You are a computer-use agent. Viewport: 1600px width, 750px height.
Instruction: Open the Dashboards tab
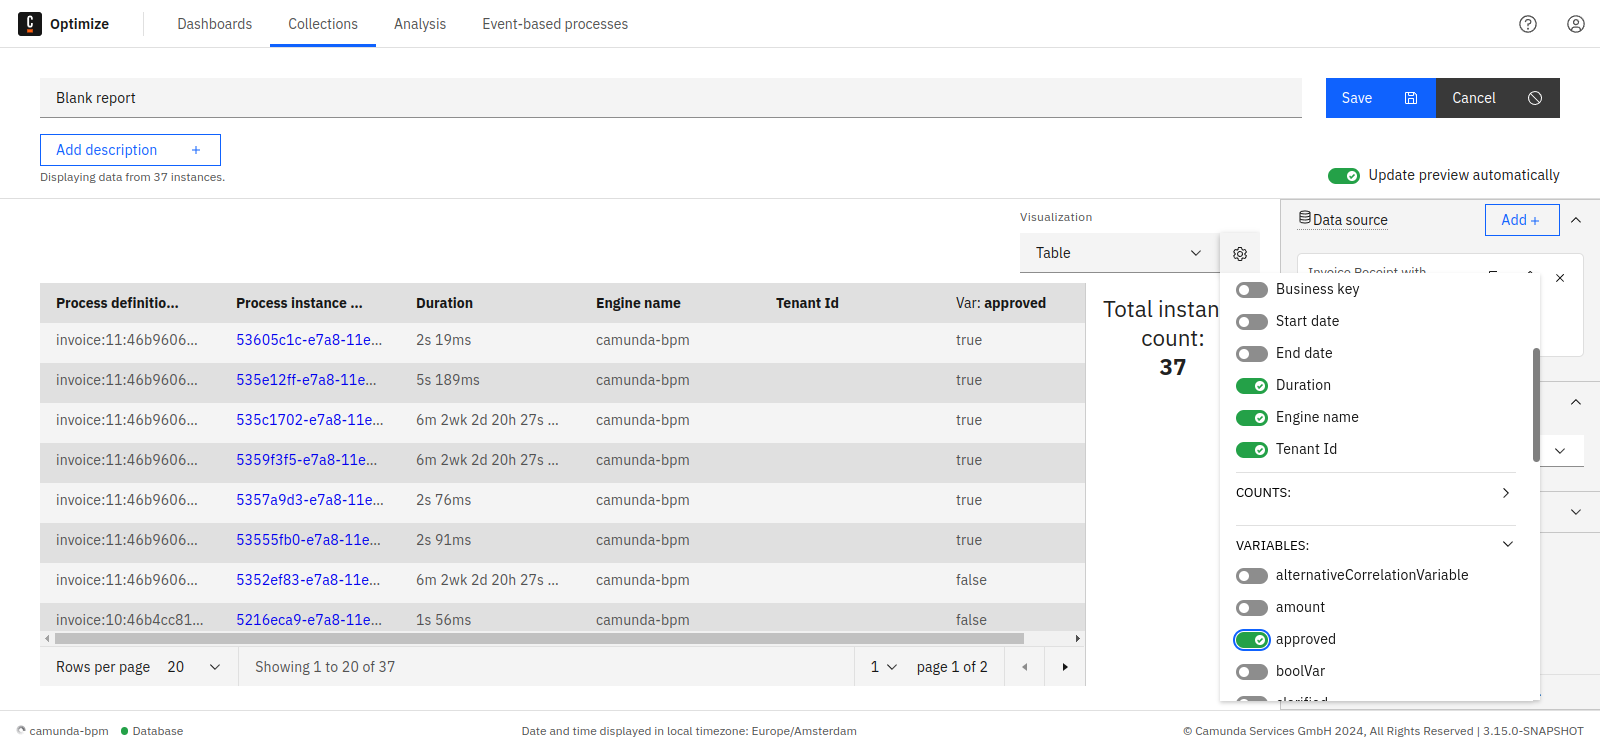click(x=215, y=24)
